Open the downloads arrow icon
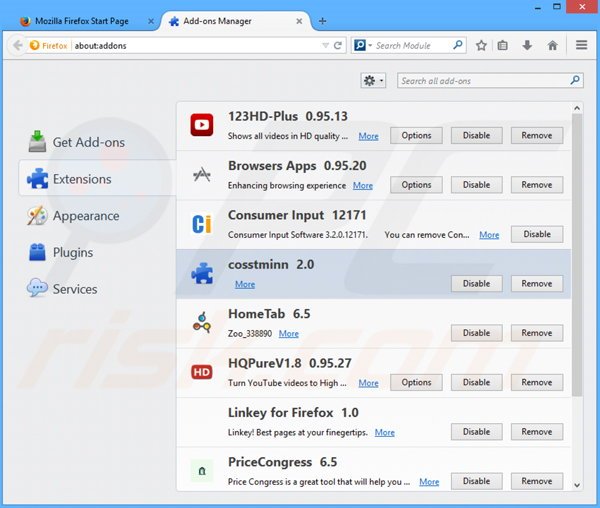Screen dimensions: 600x508 527,46
